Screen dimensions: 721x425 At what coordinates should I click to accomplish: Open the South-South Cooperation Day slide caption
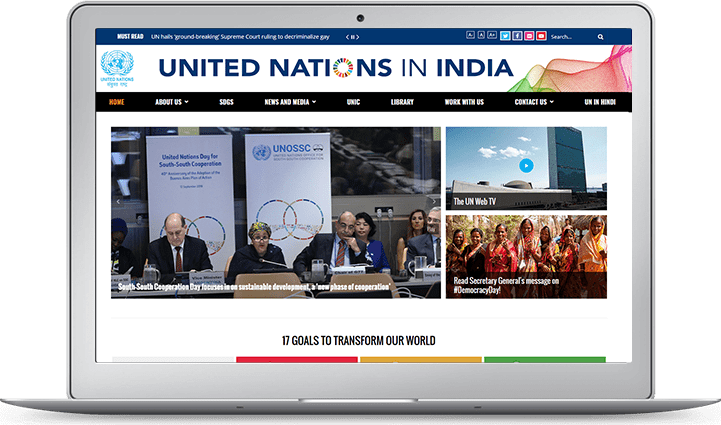tap(254, 287)
